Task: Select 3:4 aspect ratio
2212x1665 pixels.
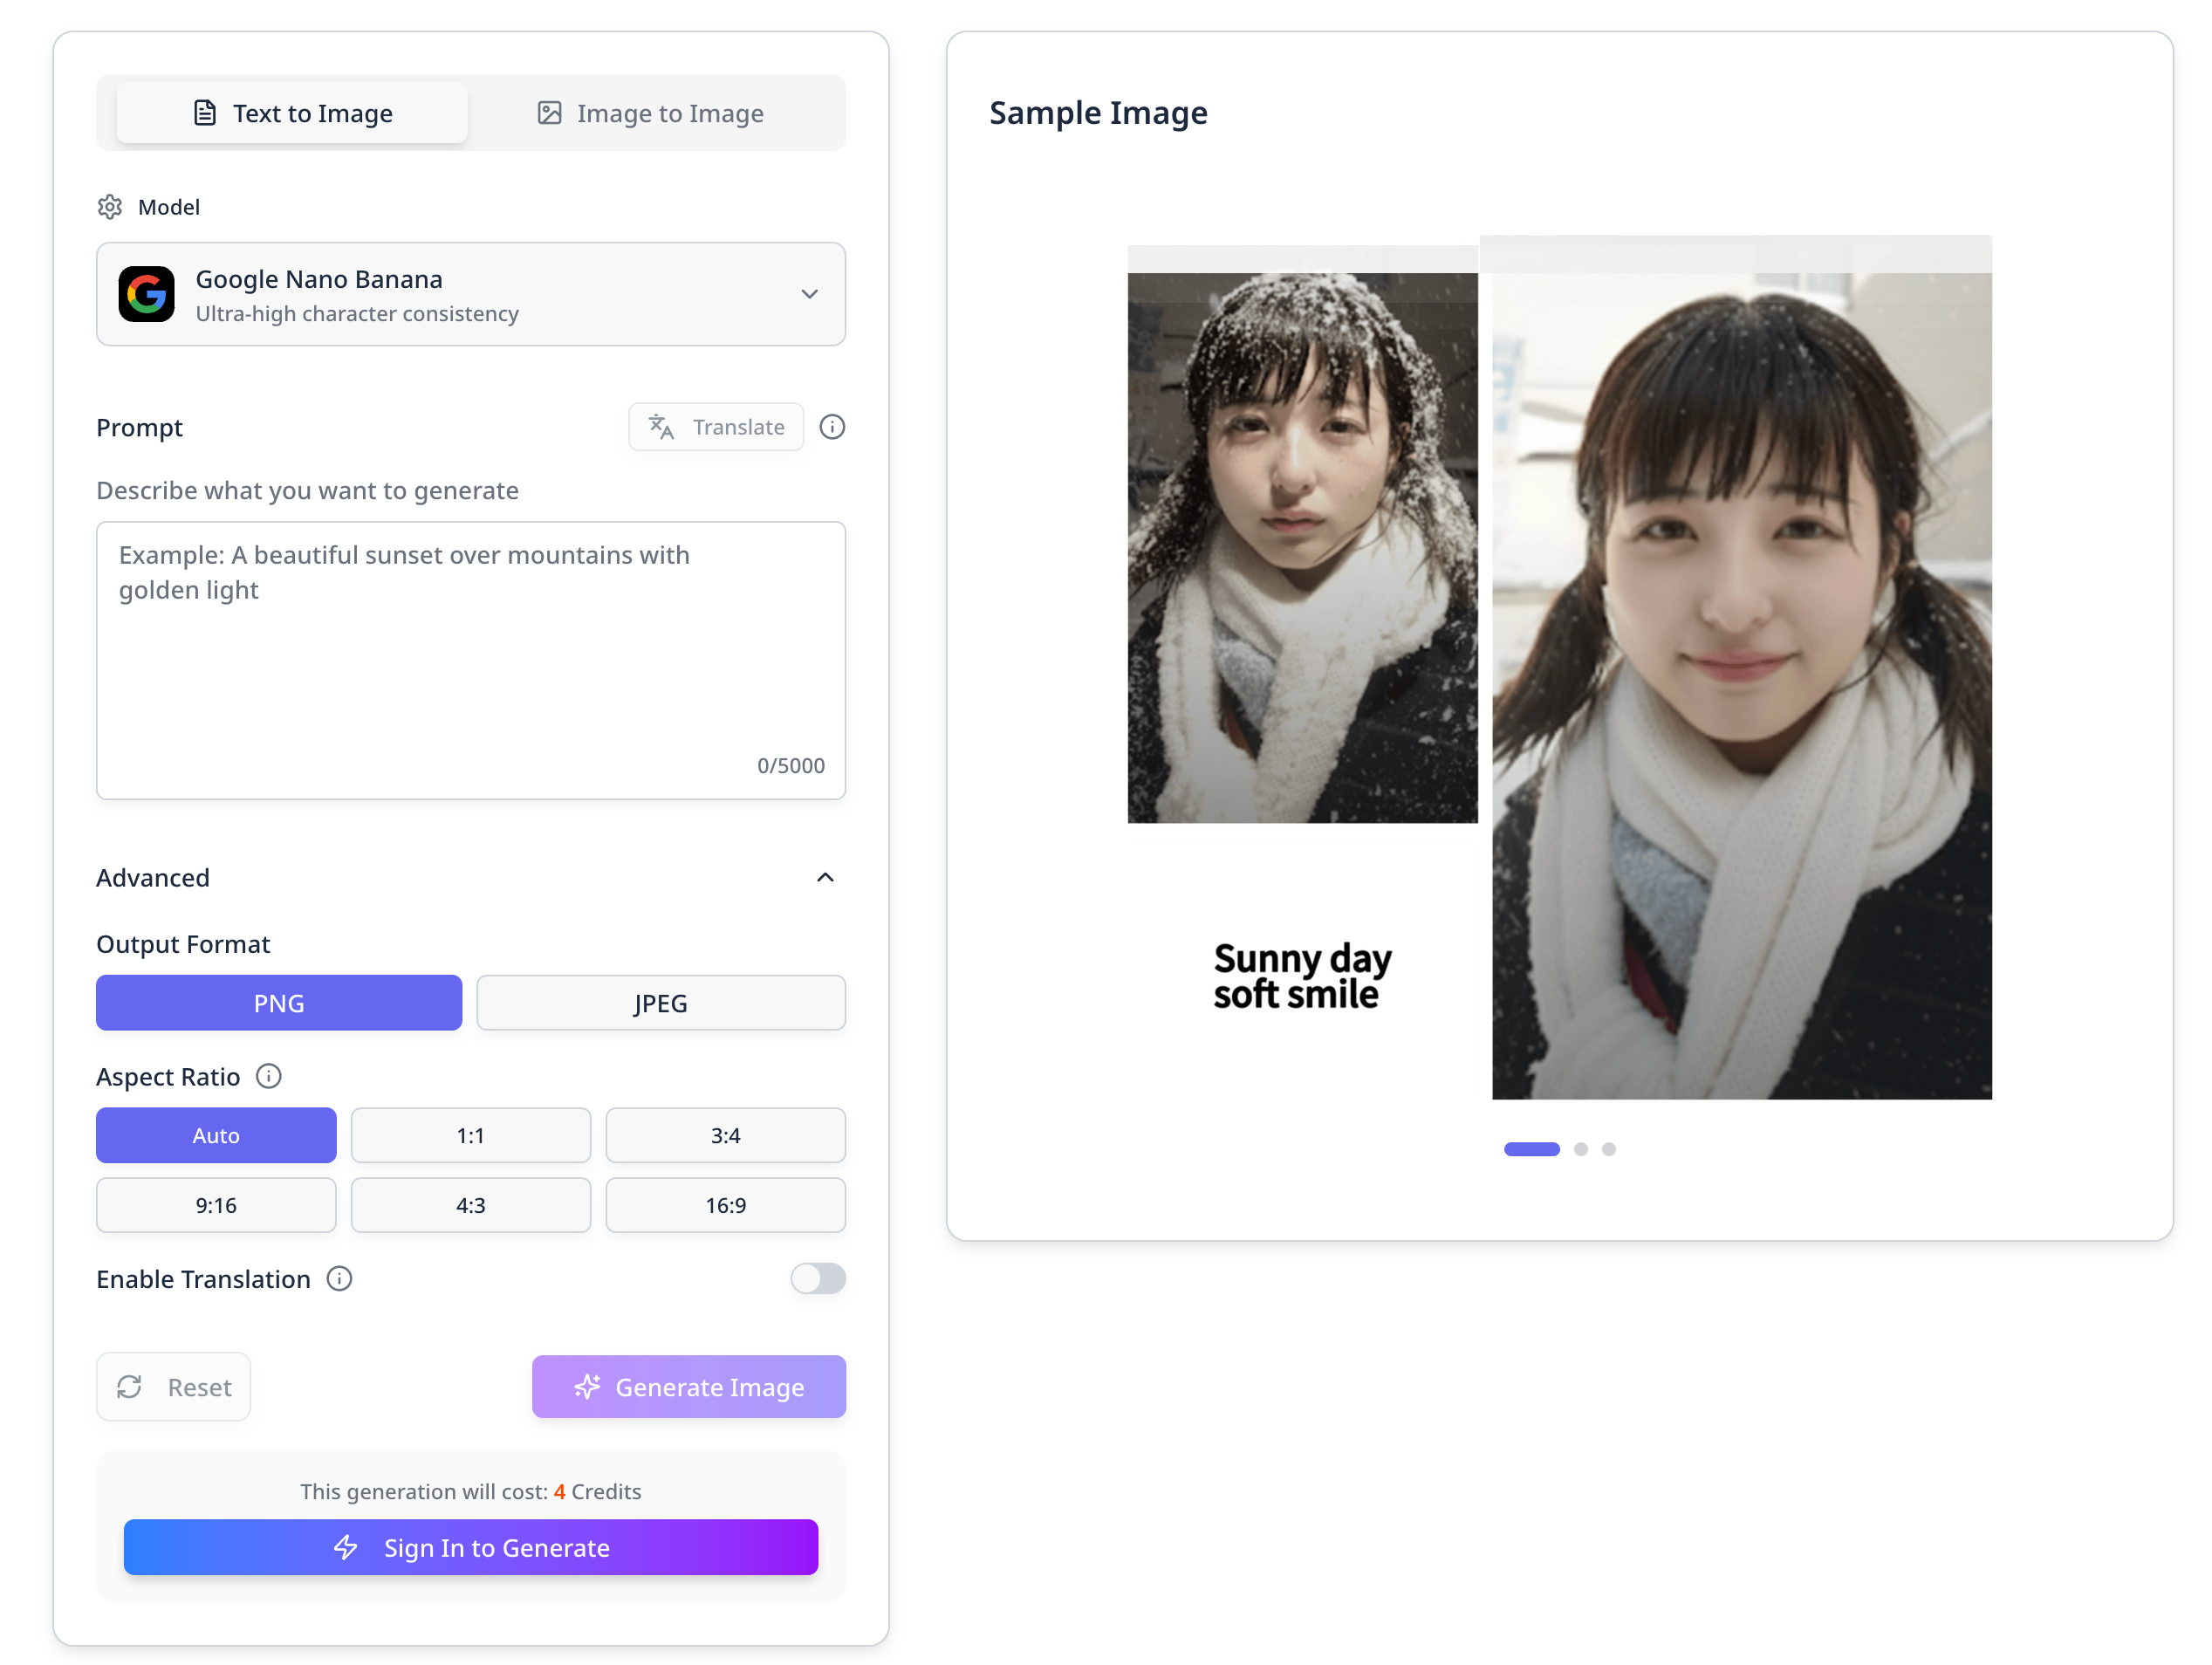Action: click(726, 1135)
